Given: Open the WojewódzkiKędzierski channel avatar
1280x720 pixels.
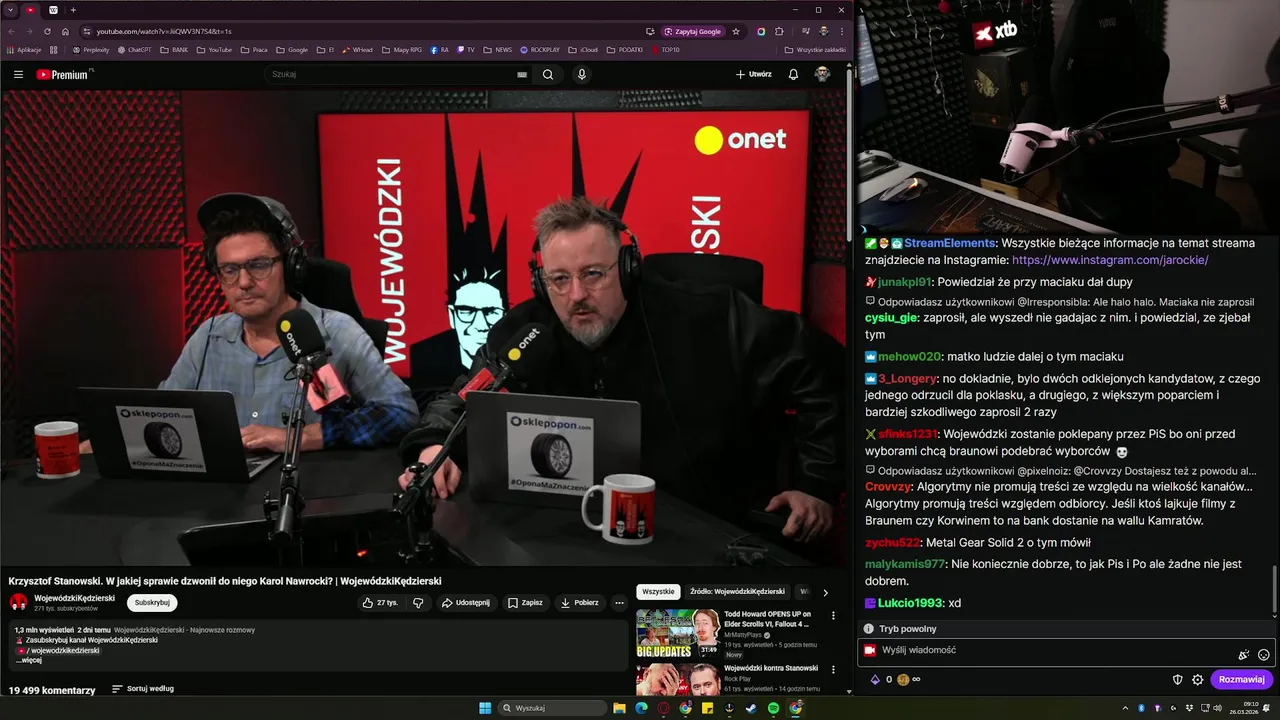Looking at the screenshot, I should pos(18,602).
